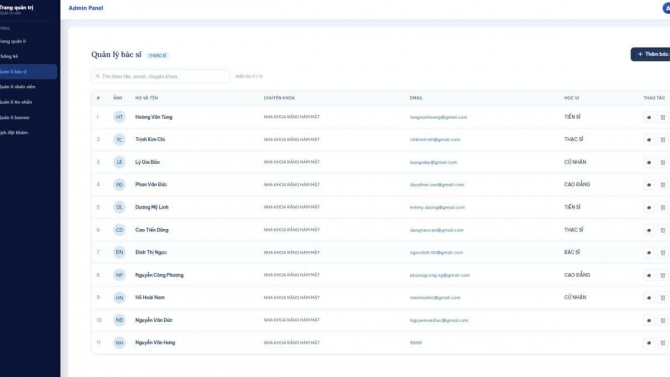Screen dimensions: 670x377
Task: Delete doctor Đinh Thị Ngọc with trash icon
Action: [663, 253]
